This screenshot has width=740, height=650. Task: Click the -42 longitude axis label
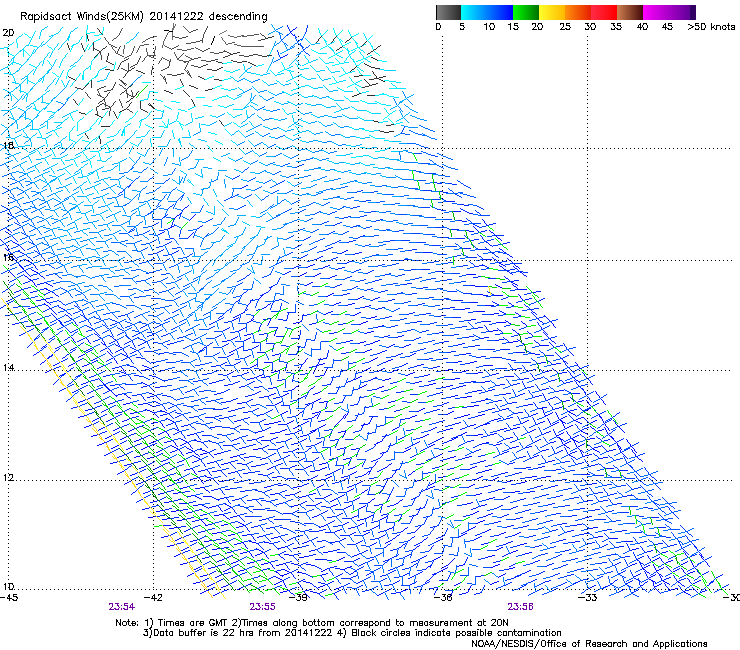153,597
